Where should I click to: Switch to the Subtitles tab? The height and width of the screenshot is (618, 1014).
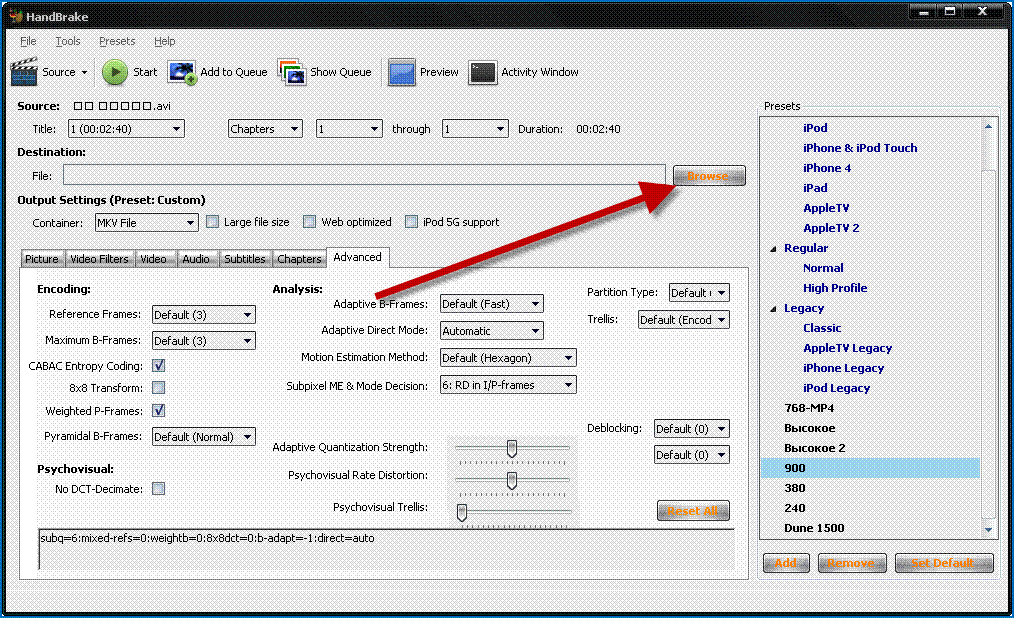(244, 259)
